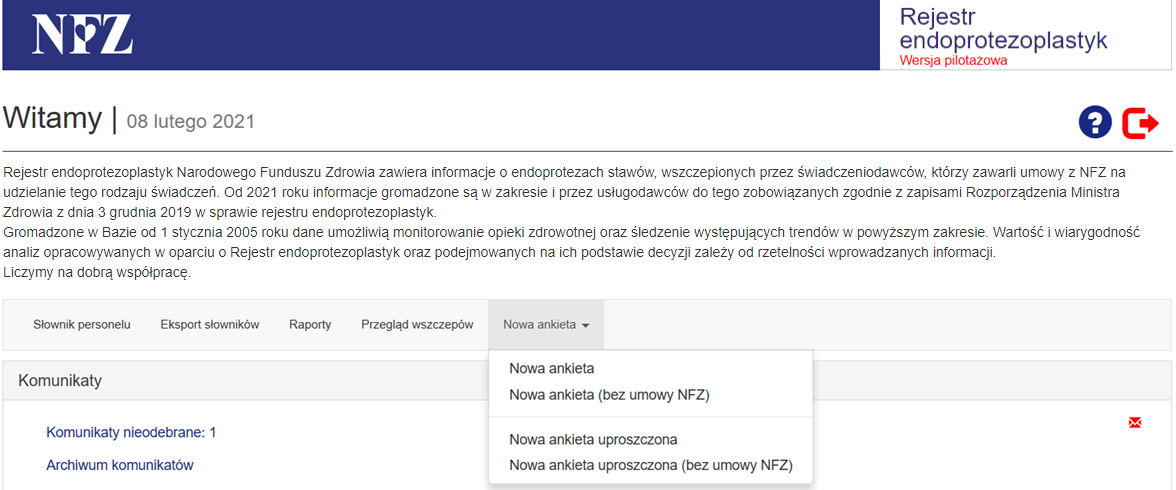
Task: Select Eksport słowników in navigation bar
Action: coord(210,325)
